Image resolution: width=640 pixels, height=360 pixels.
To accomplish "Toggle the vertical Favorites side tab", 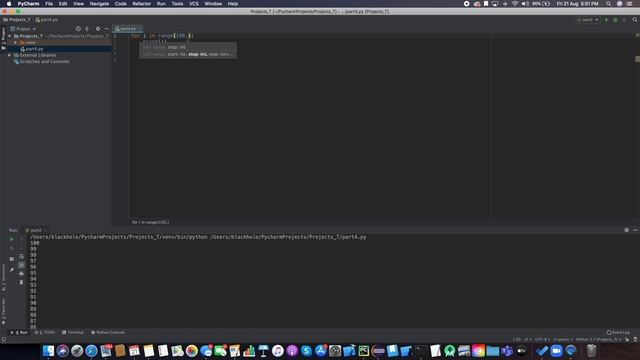I will 3,310.
